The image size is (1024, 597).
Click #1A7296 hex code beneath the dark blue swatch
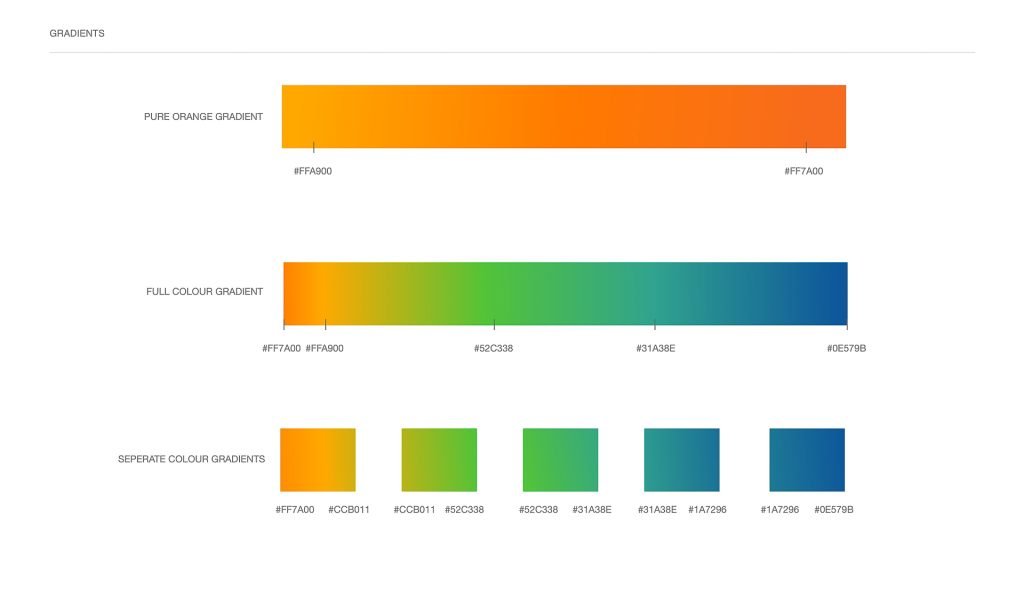pos(780,510)
